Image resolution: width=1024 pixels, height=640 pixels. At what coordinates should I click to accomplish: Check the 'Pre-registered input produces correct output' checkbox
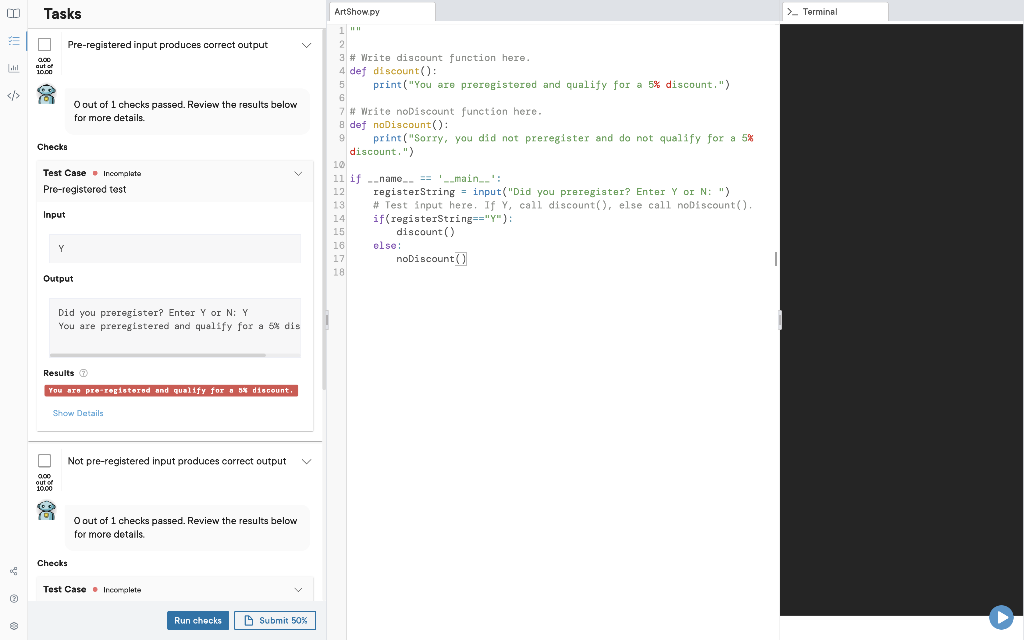pos(44,44)
